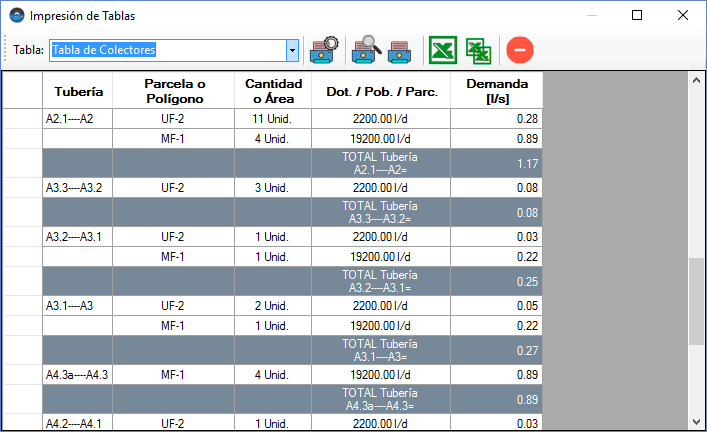Viewport: 707px width, 432px height.
Task: Select the A4.3a----A4.3 row cell
Action: pyautogui.click(x=77, y=375)
